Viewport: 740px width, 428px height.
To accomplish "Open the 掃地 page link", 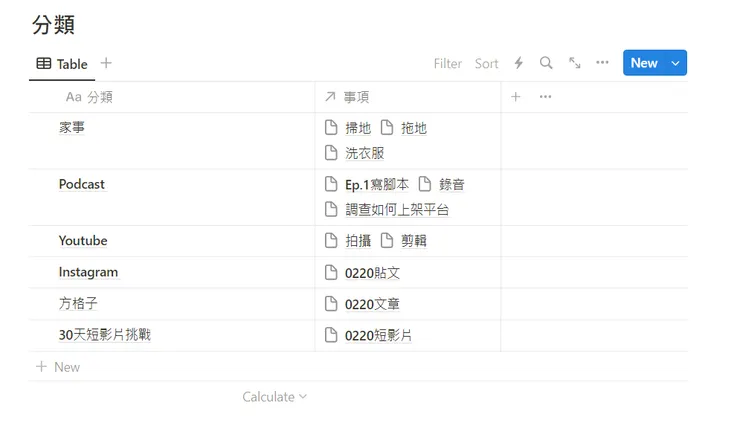I will 357,128.
